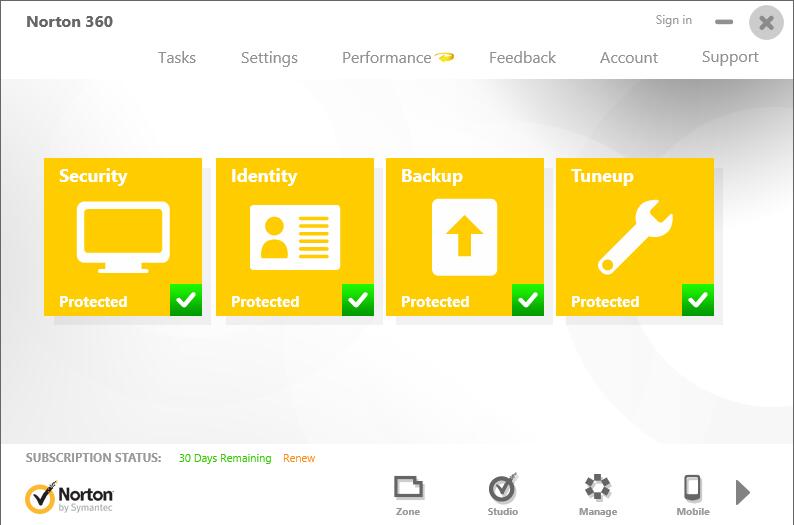Viewport: 794px width, 525px height.
Task: Click the Tuneup tile title
Action: point(603,176)
